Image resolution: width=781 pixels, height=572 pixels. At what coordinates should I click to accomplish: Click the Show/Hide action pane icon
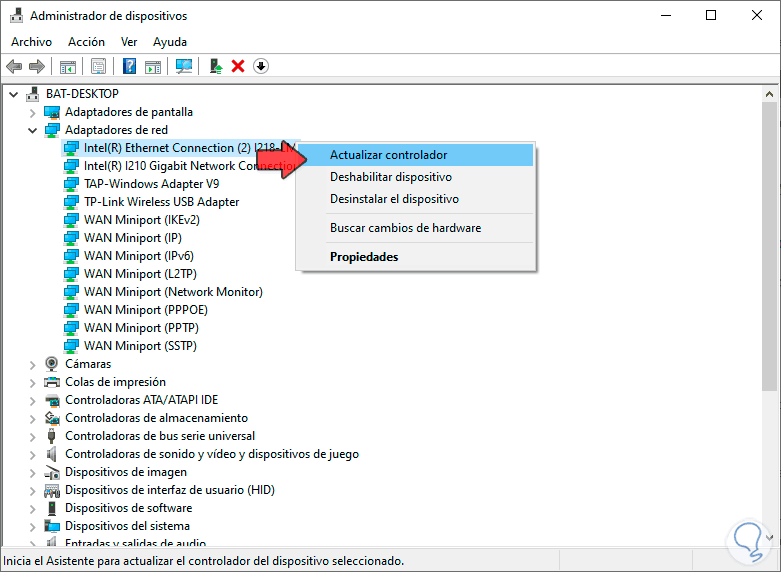point(152,66)
